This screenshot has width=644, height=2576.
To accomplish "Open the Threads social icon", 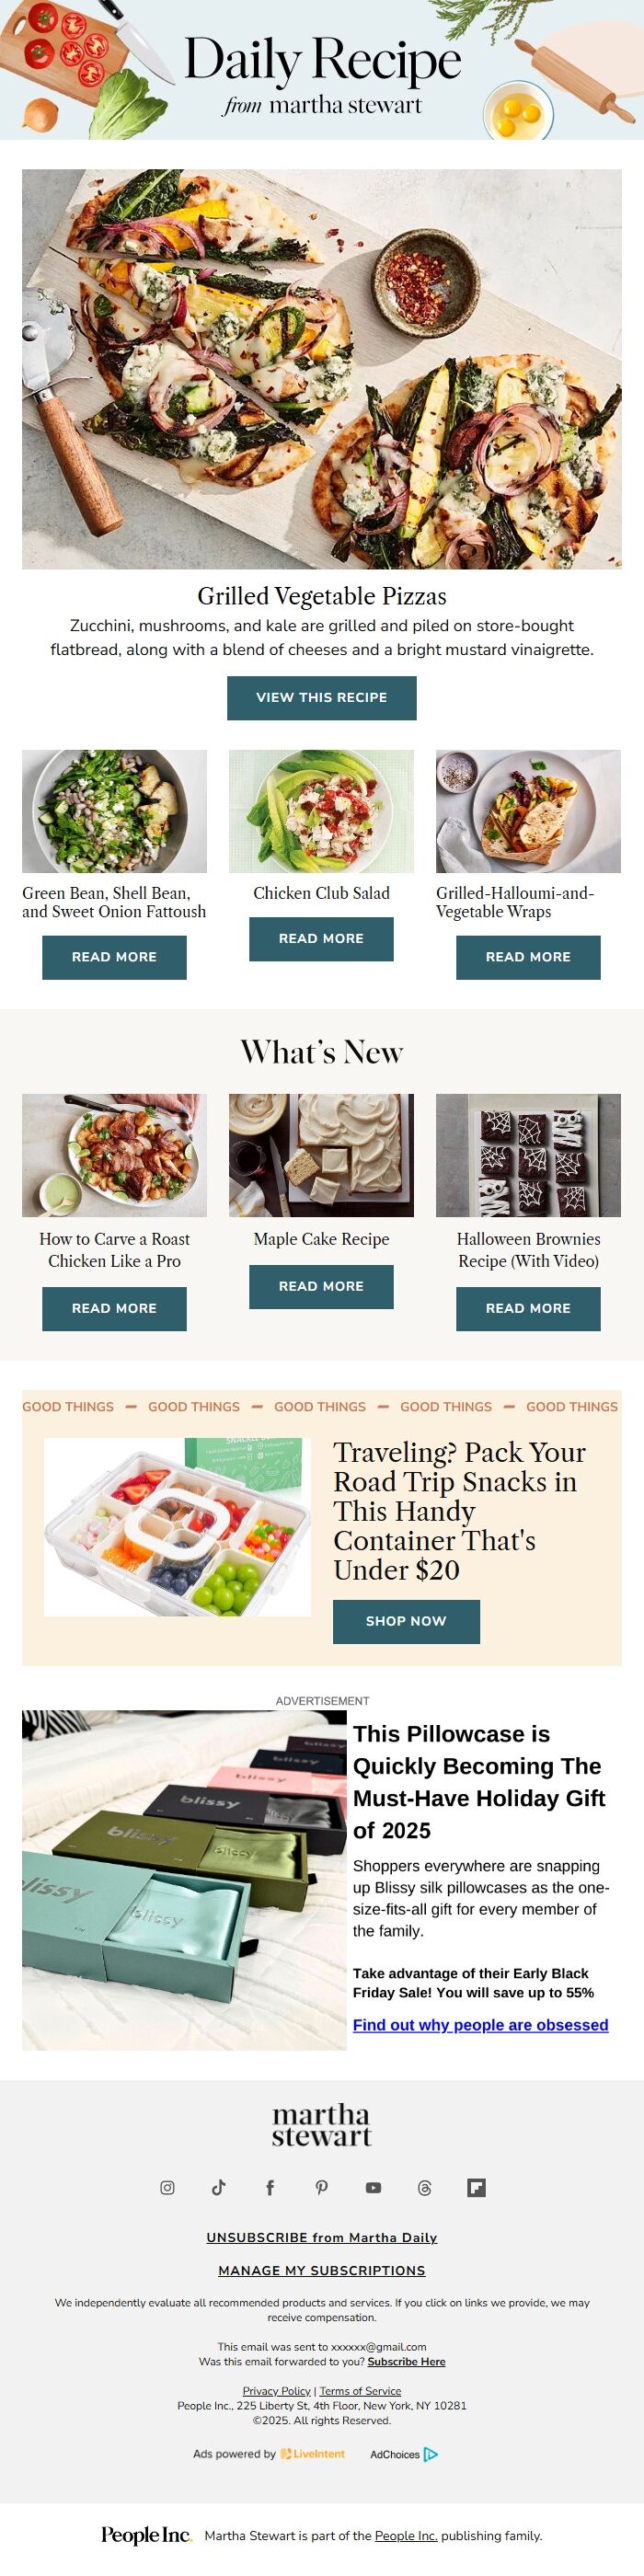I will pos(424,2187).
